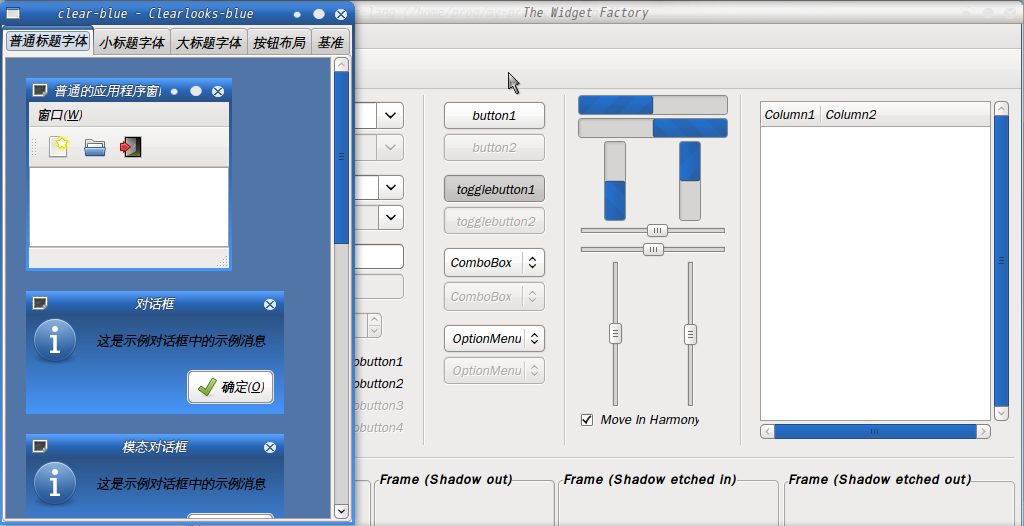Click the left vertical progress bar
Viewport: 1024px width, 526px height.
point(615,181)
